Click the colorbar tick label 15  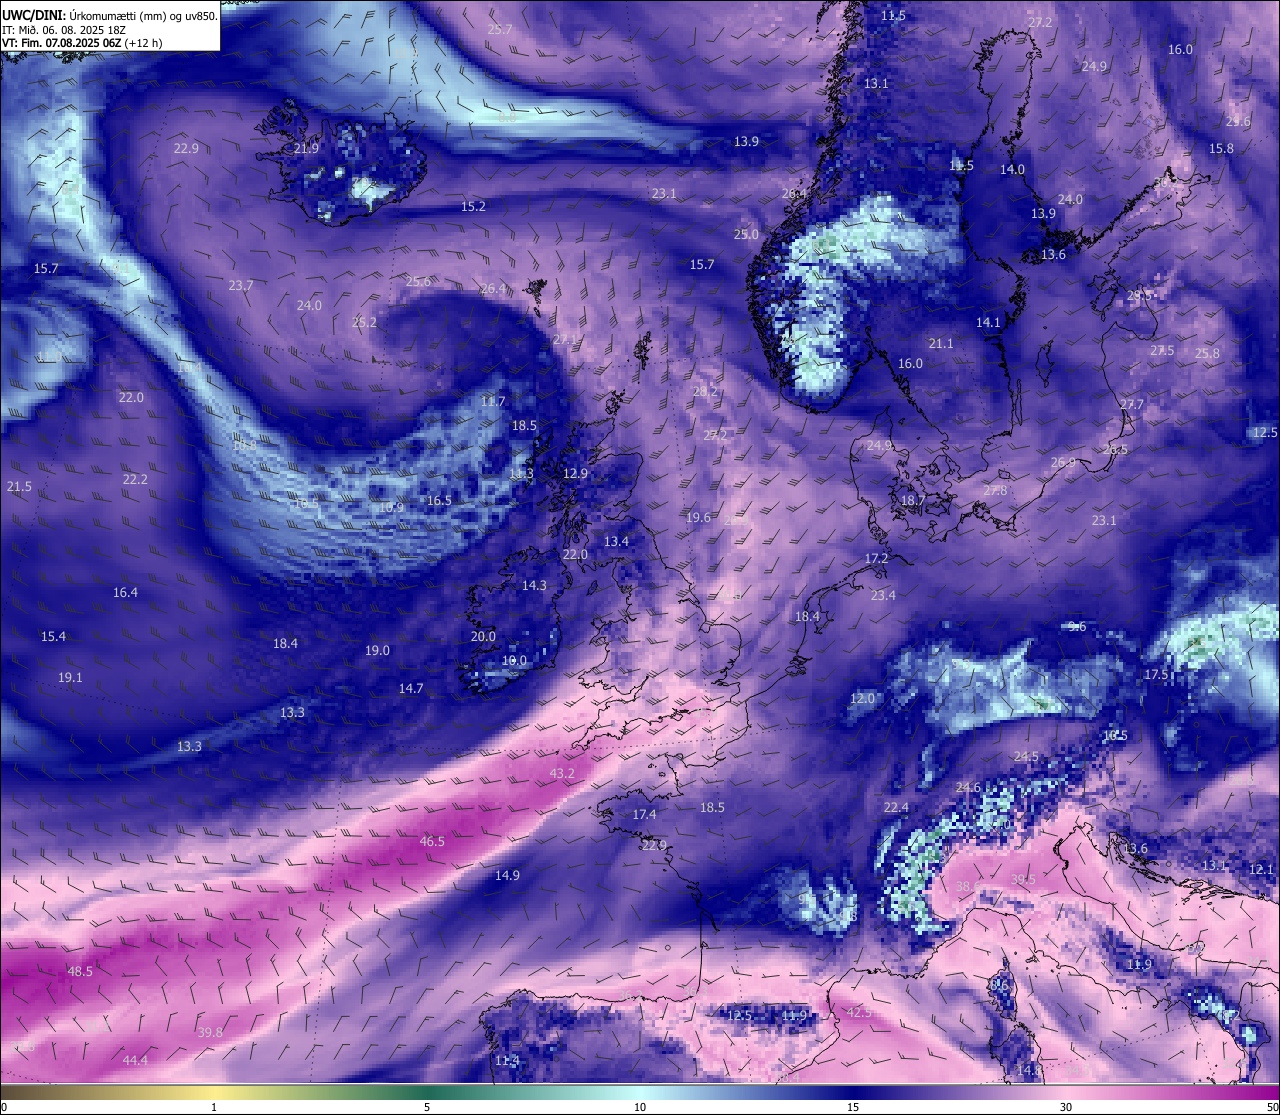tap(853, 1107)
